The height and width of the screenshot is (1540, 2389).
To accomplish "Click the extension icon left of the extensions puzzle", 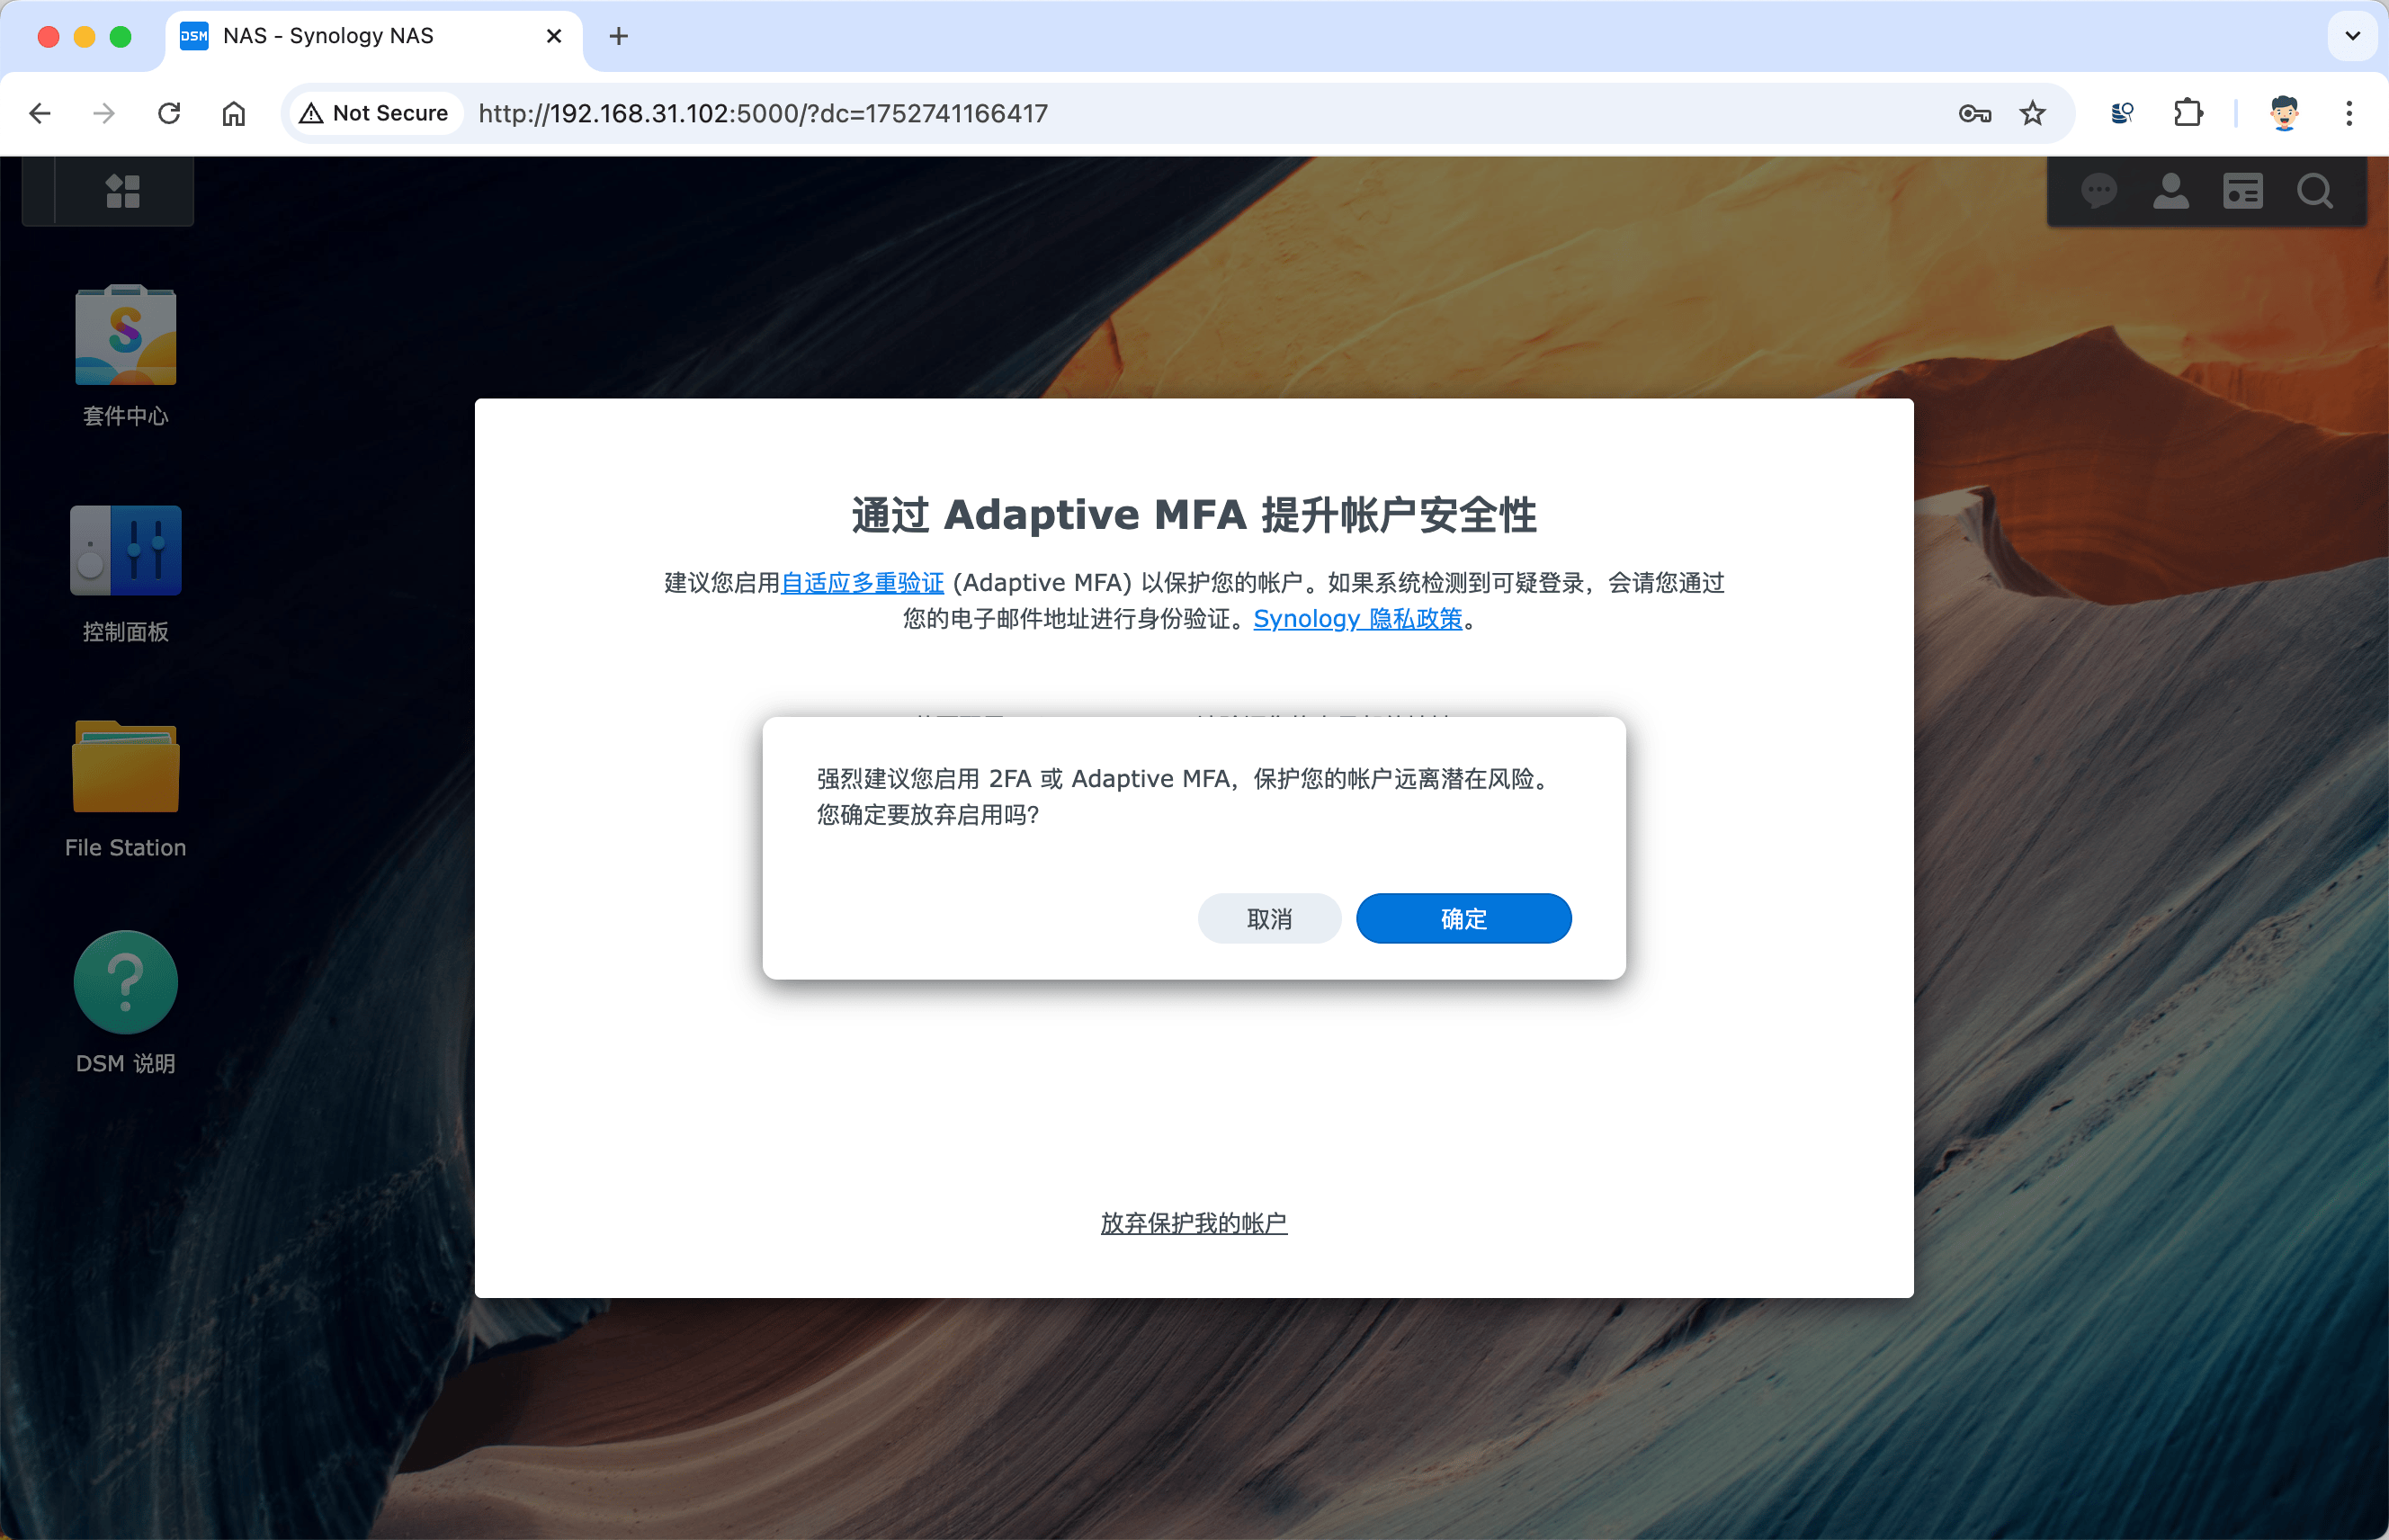I will 2122,113.
